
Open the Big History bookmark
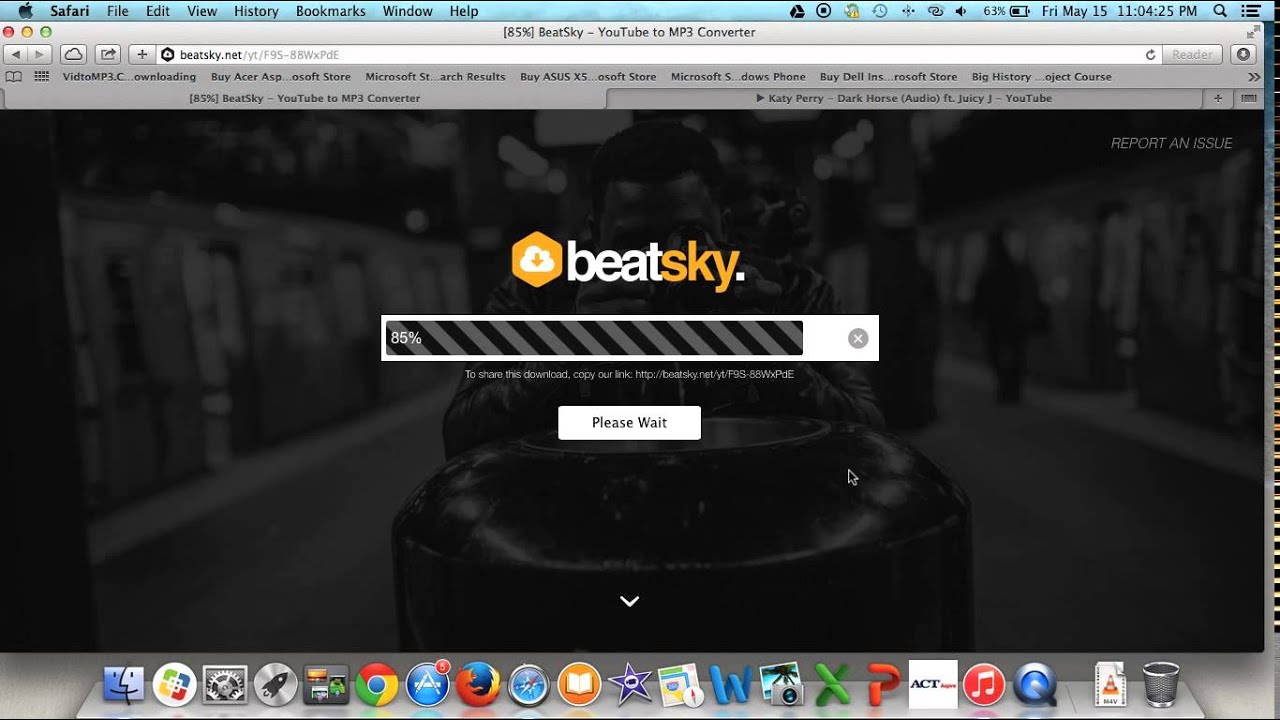coord(1041,76)
